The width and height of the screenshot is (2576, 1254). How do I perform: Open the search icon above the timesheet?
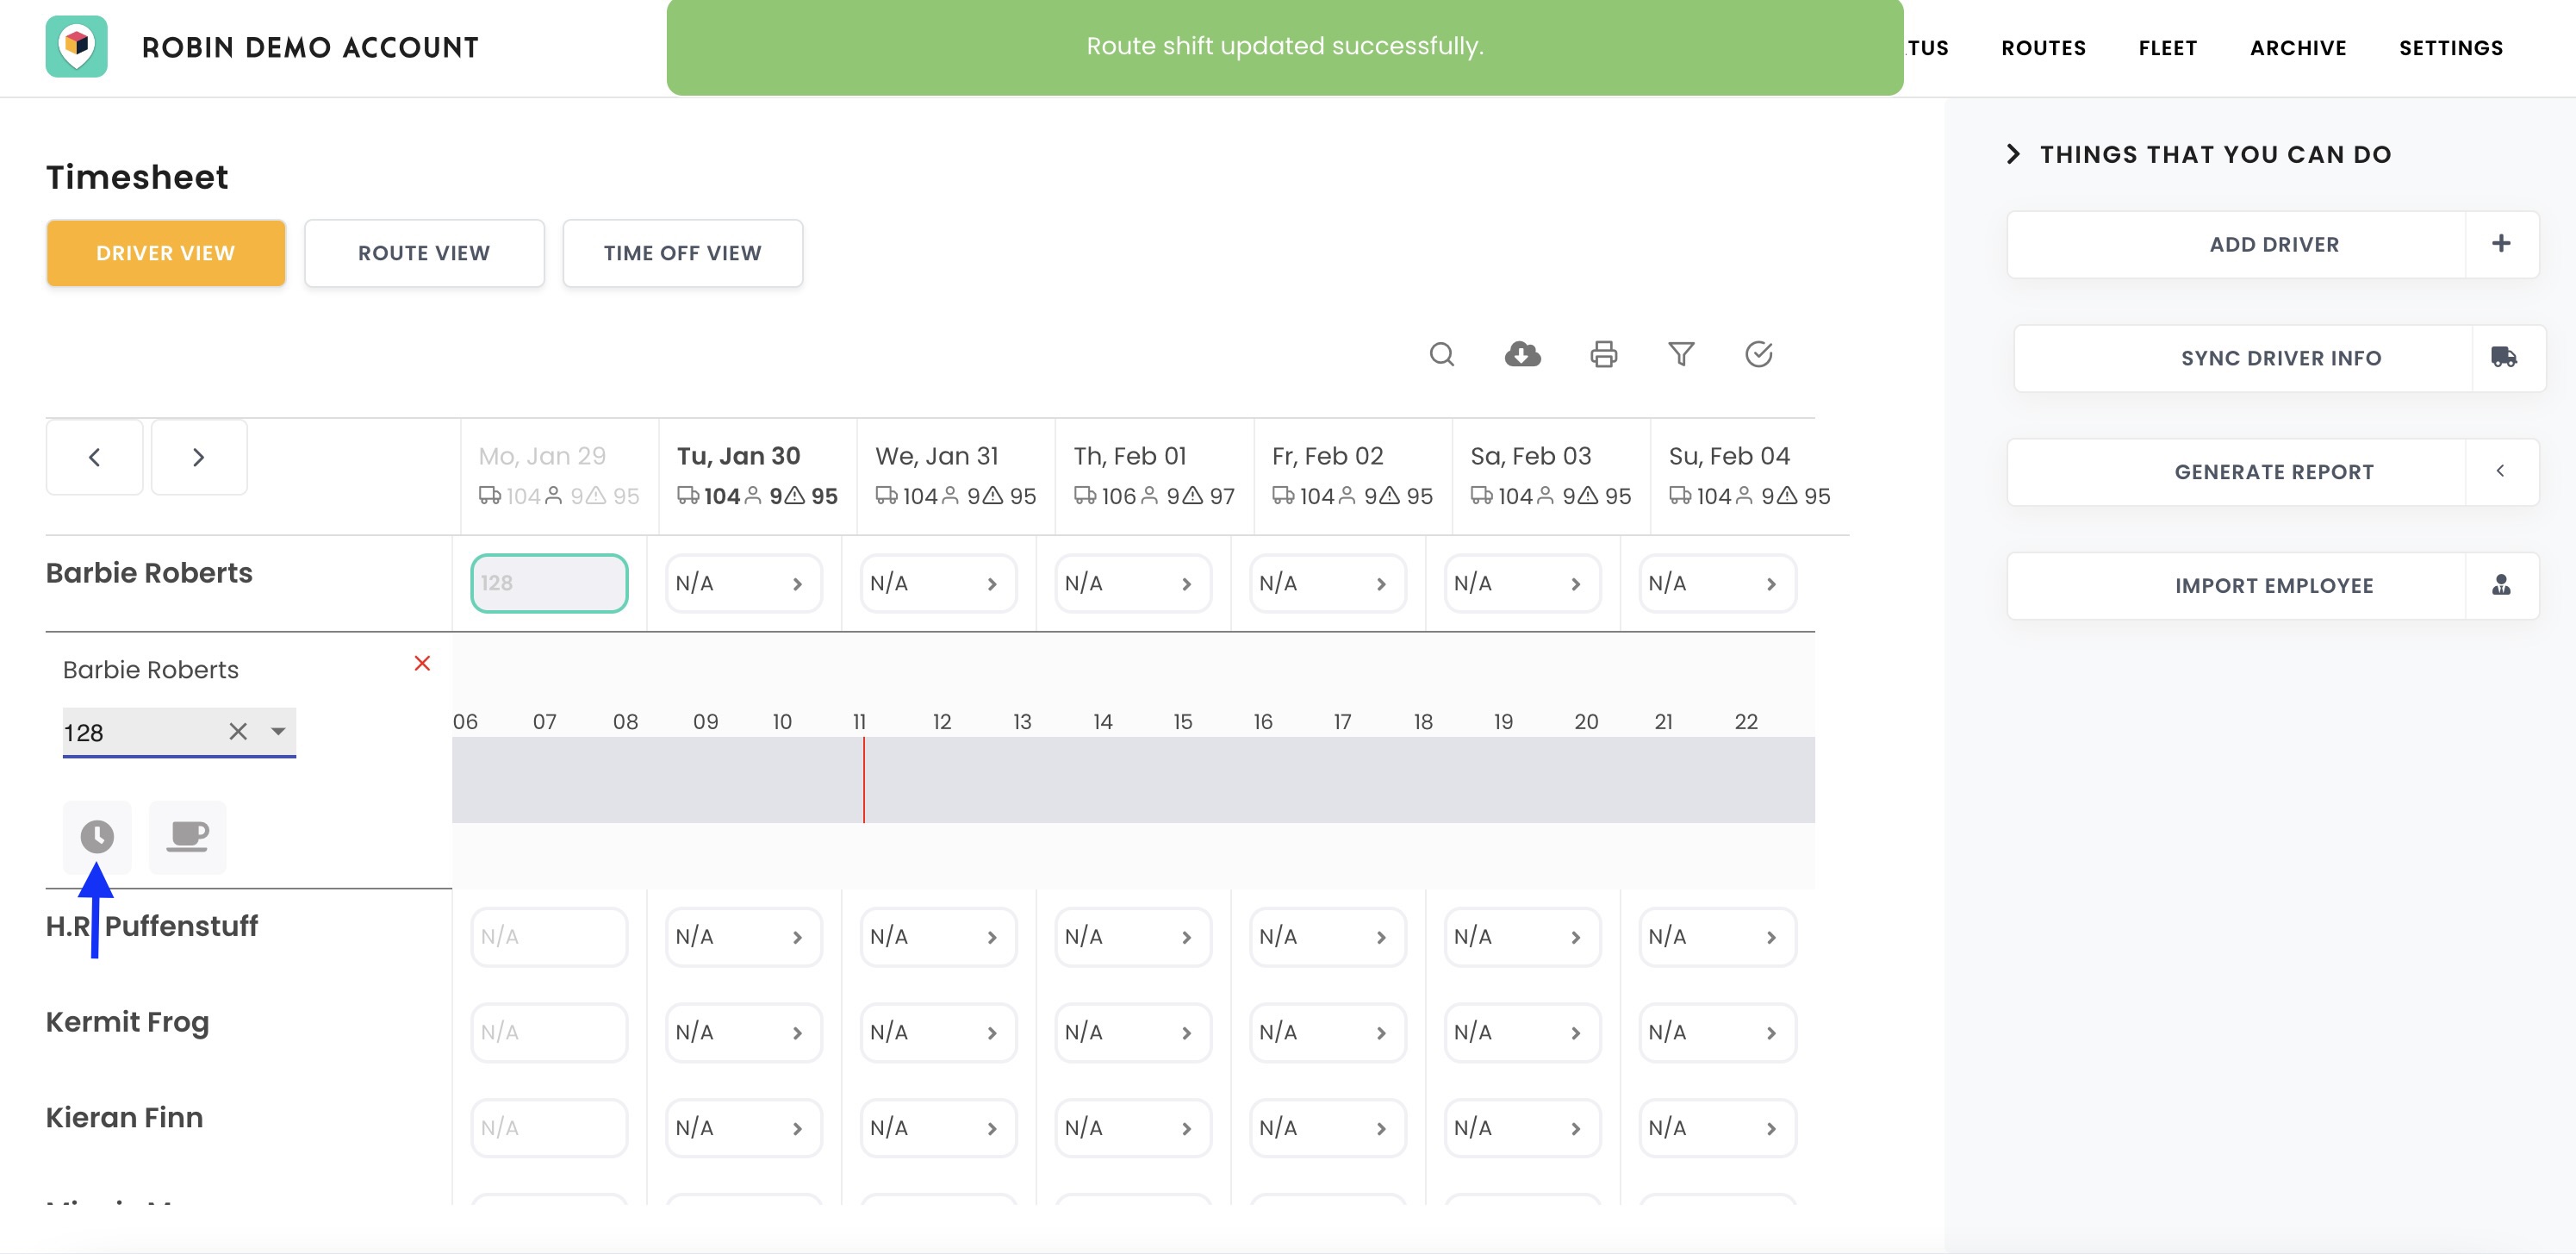tap(1442, 354)
